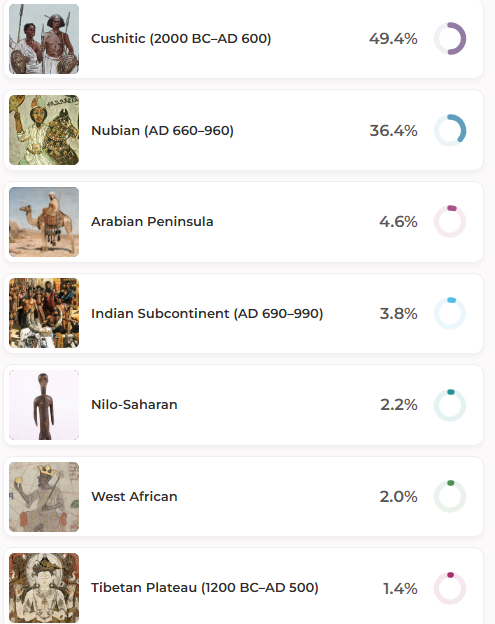Image resolution: width=495 pixels, height=624 pixels.
Task: Click the 3.8% Indian Subcontinent percentage
Action: pos(398,314)
